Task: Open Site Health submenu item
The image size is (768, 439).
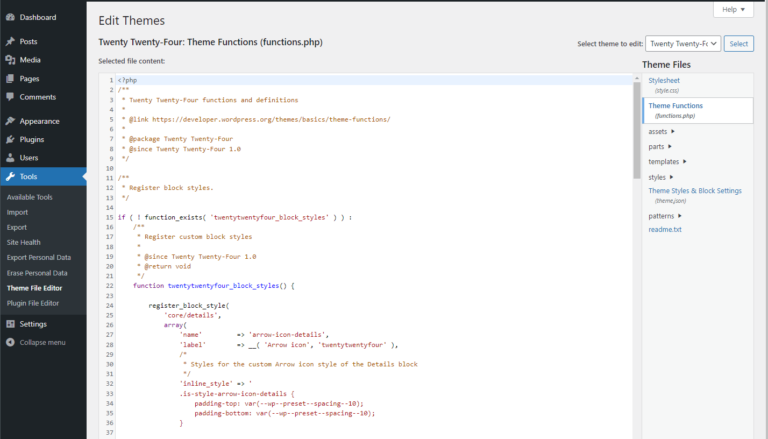Action: tap(24, 242)
